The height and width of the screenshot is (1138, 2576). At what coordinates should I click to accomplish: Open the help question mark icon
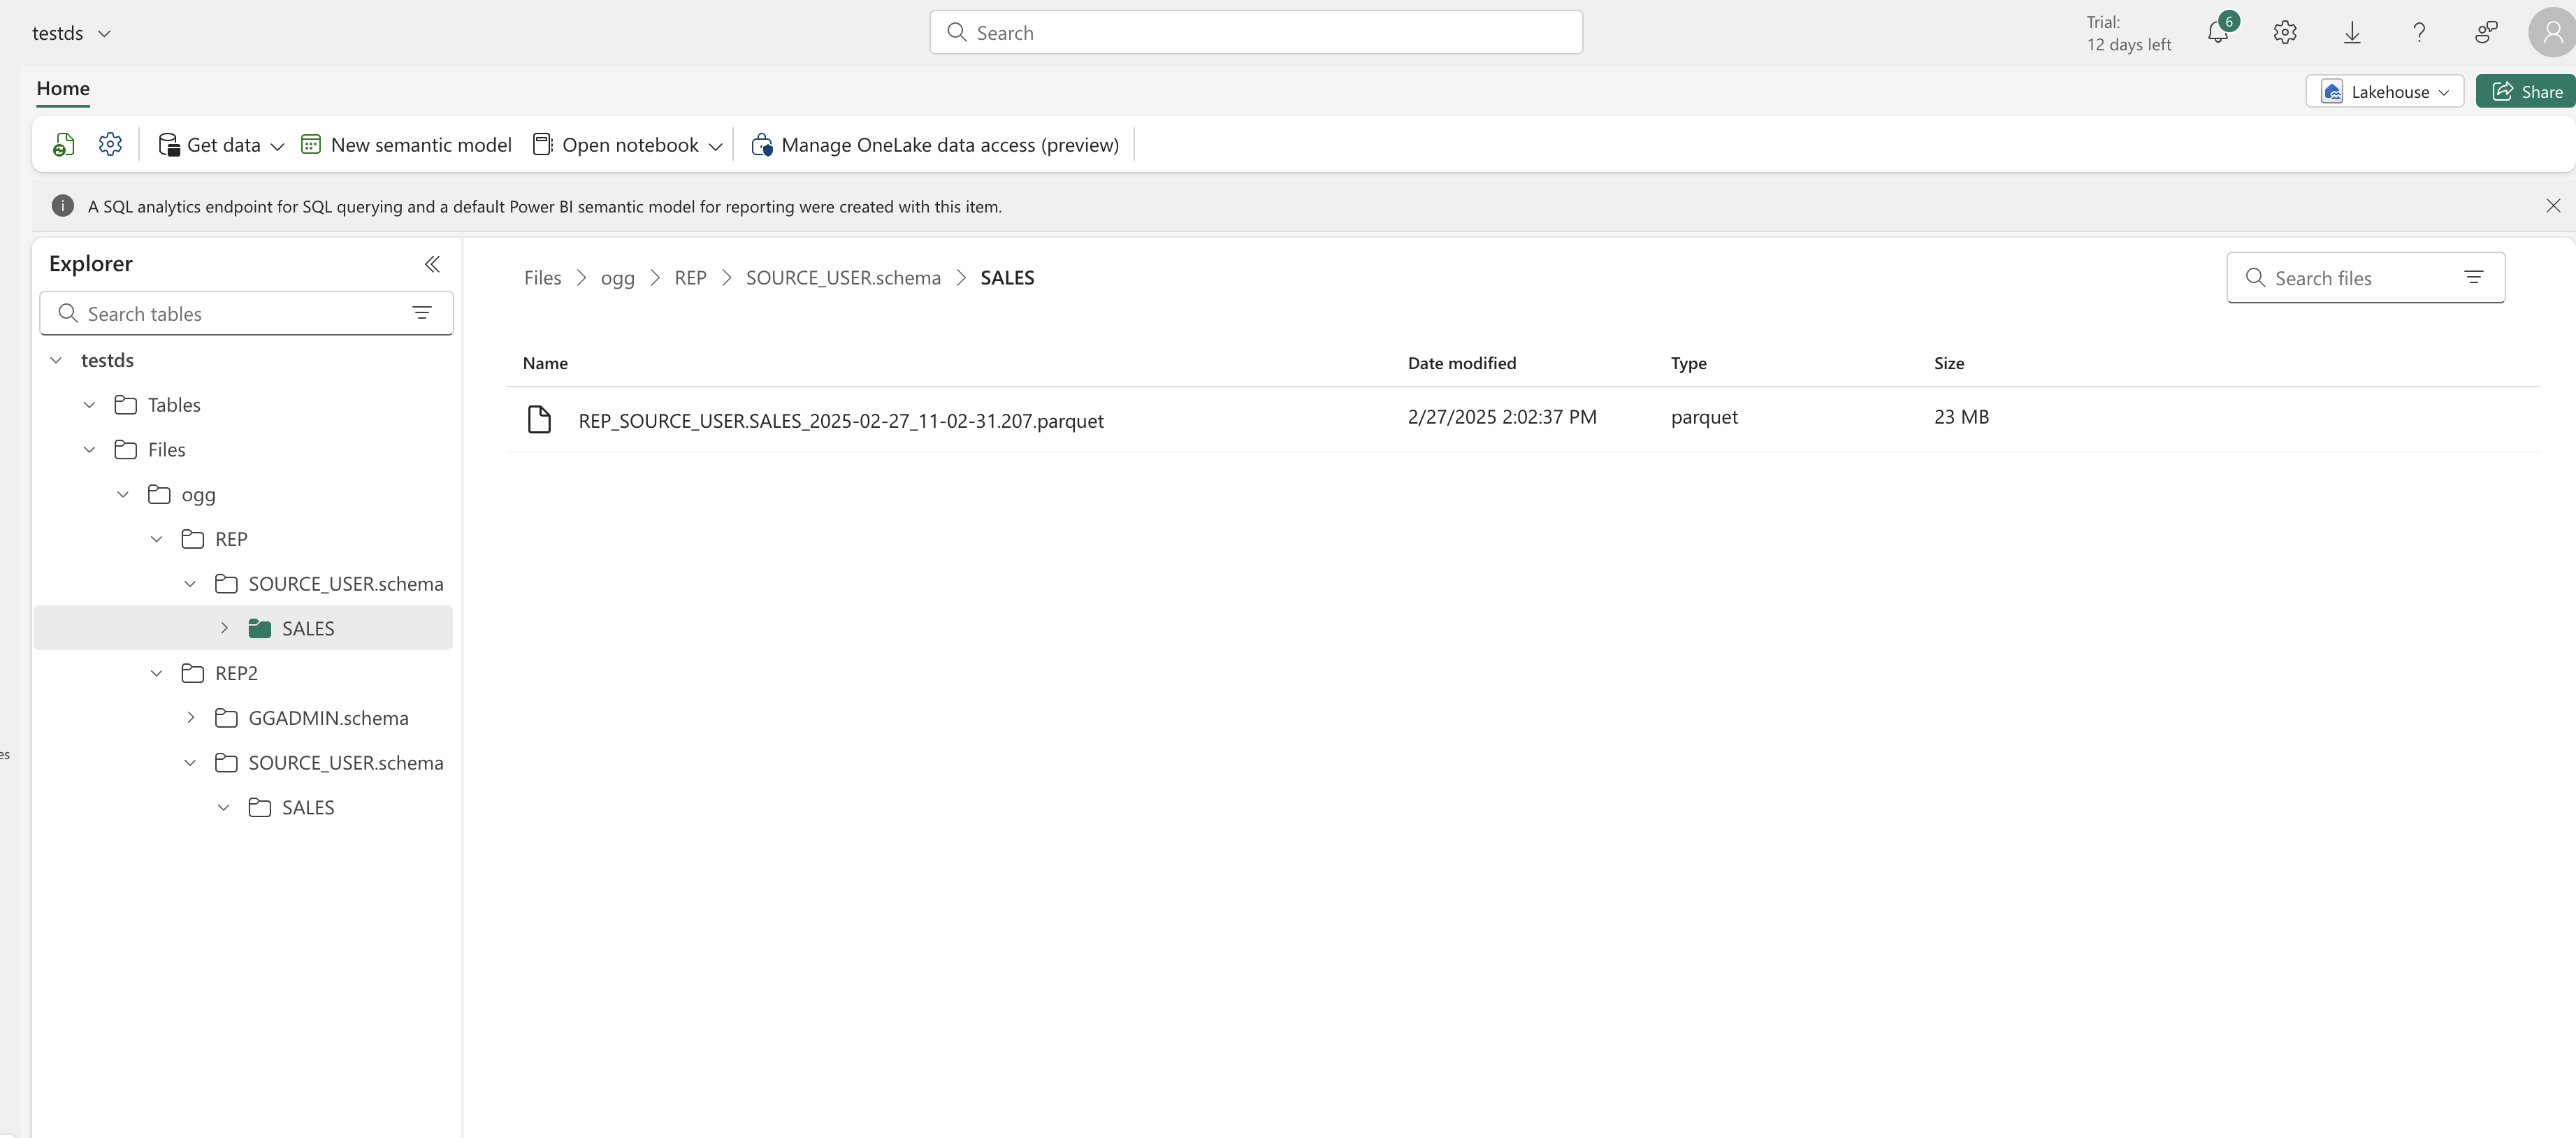pos(2419,32)
